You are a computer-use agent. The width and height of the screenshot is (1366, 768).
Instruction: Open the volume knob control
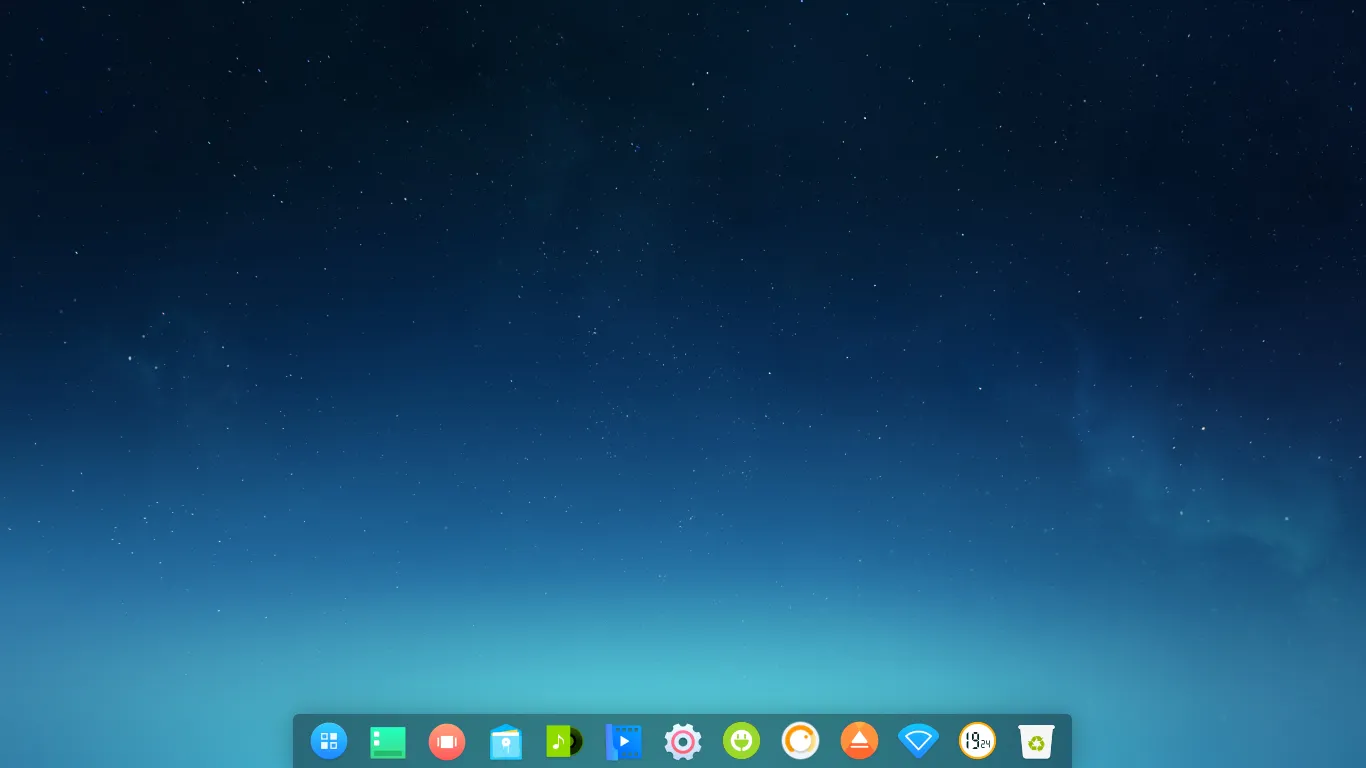click(x=800, y=741)
